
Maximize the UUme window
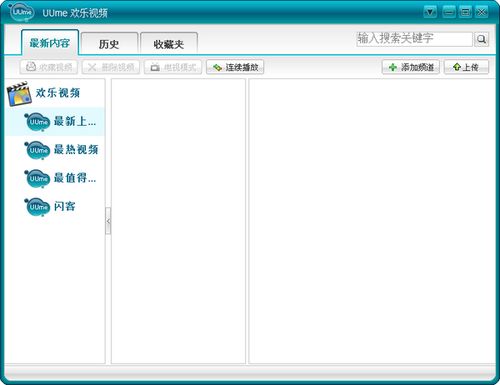465,12
